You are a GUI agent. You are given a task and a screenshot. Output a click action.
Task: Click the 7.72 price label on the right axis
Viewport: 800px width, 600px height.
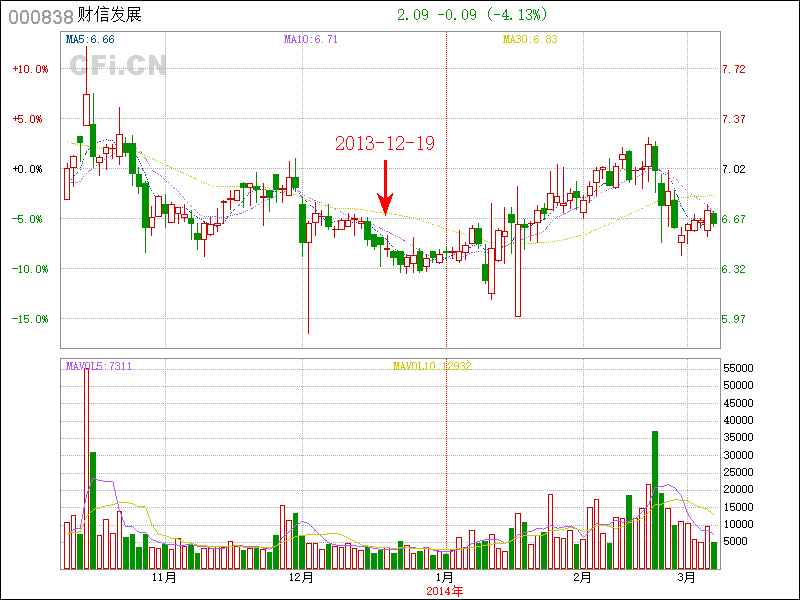click(733, 69)
